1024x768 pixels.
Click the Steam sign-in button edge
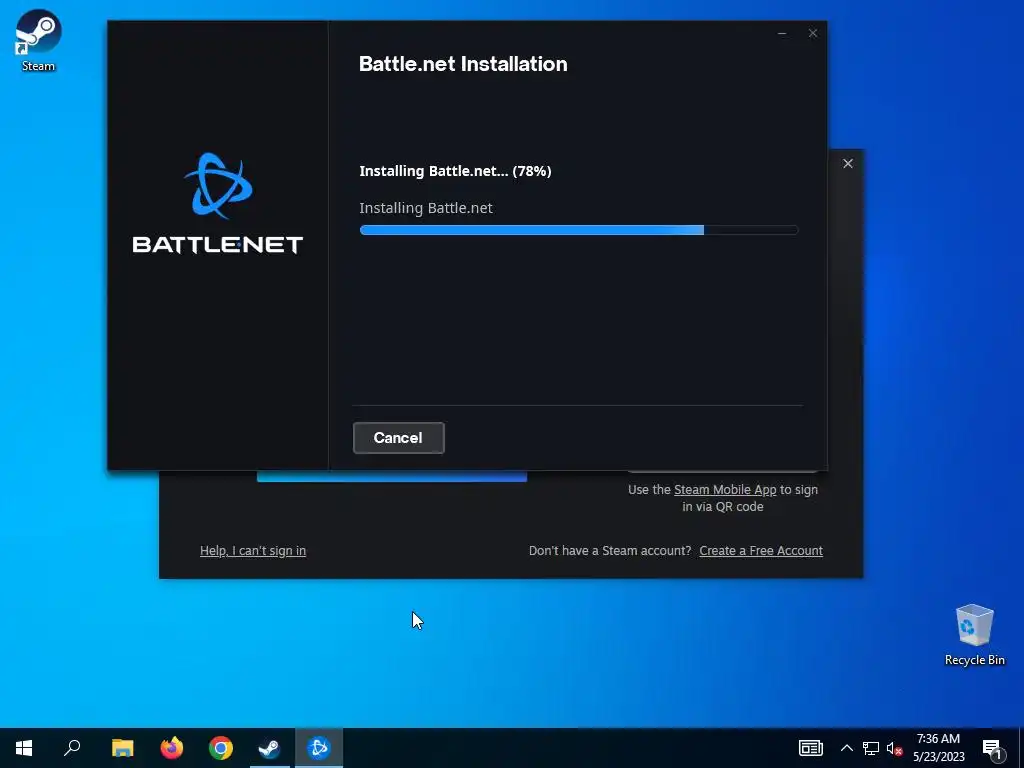[392, 476]
